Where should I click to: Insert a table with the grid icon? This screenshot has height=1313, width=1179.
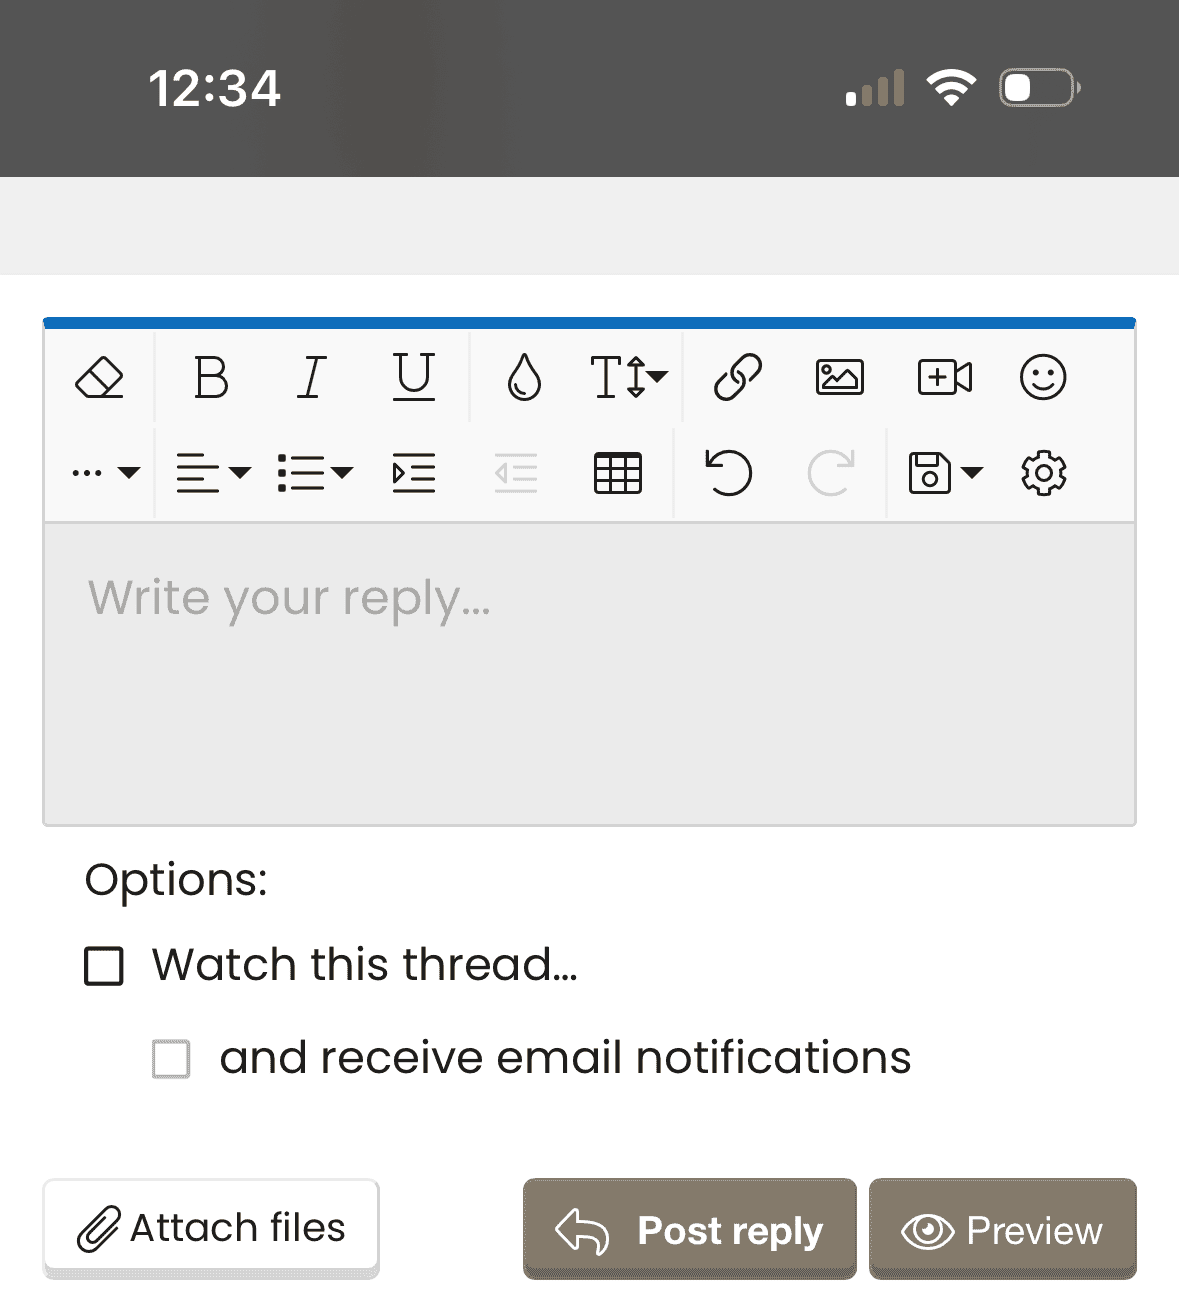(x=618, y=473)
